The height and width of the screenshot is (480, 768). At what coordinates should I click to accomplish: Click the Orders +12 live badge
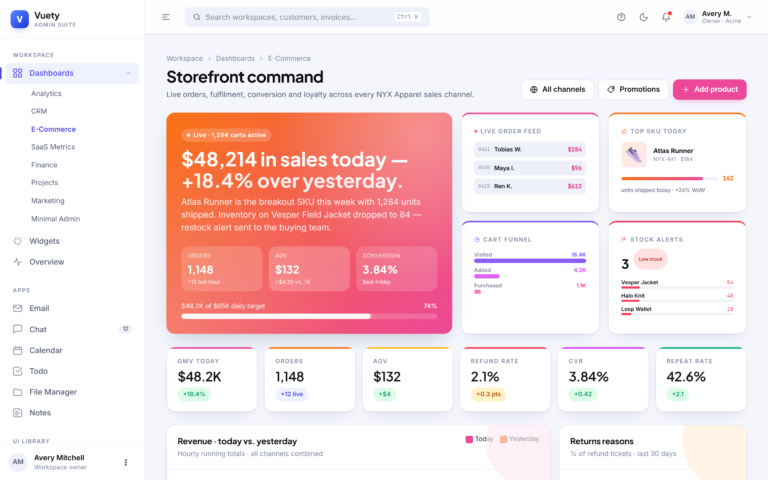(291, 394)
